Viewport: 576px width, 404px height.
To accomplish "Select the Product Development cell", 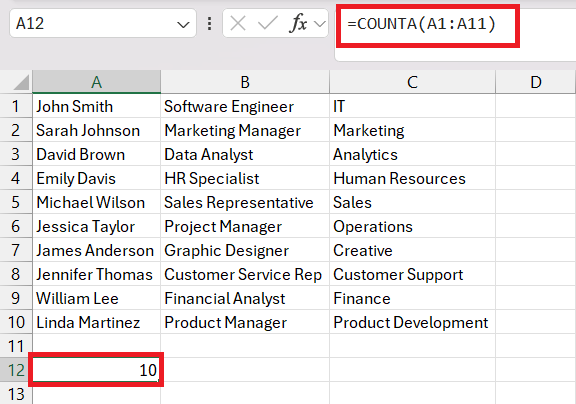I will tap(413, 322).
